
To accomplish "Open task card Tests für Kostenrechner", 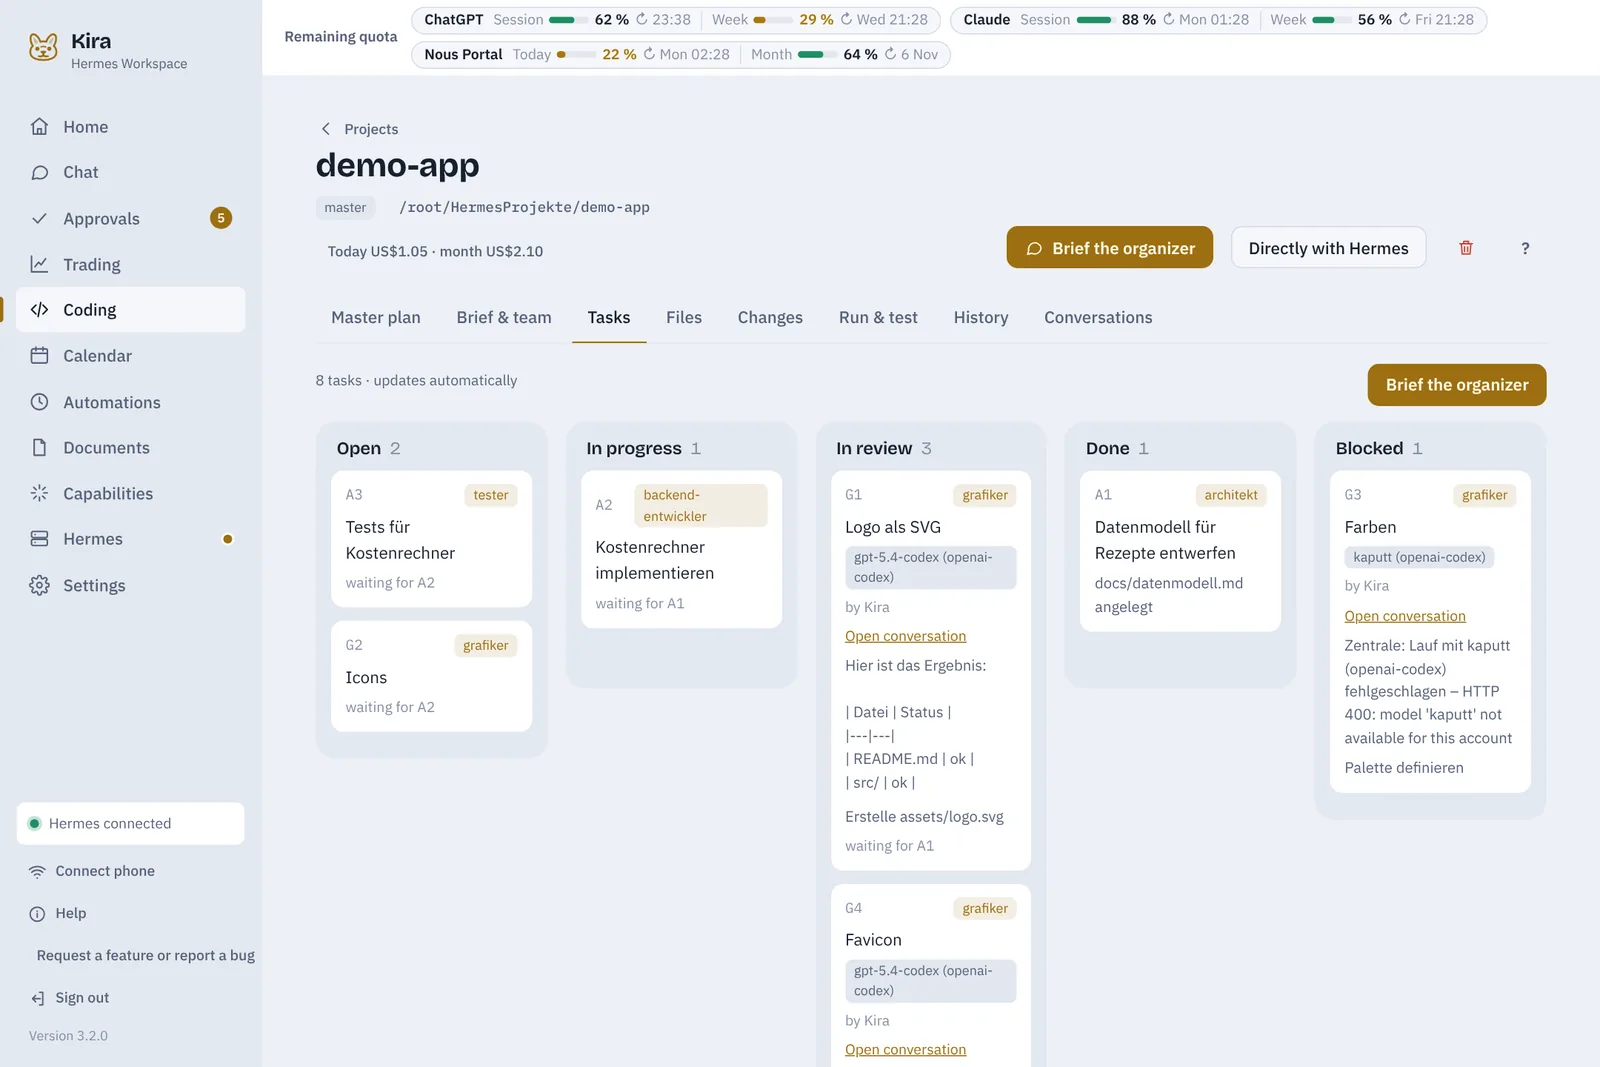I will coord(432,539).
